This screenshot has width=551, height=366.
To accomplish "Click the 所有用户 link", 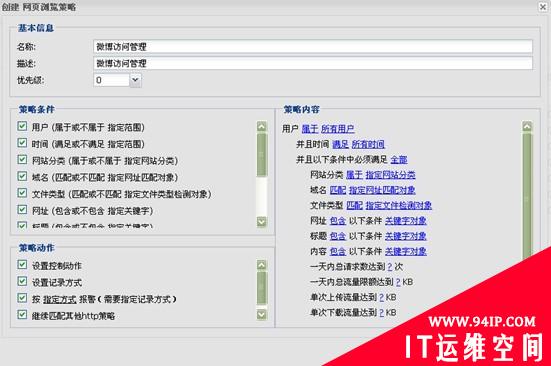I will [337, 129].
